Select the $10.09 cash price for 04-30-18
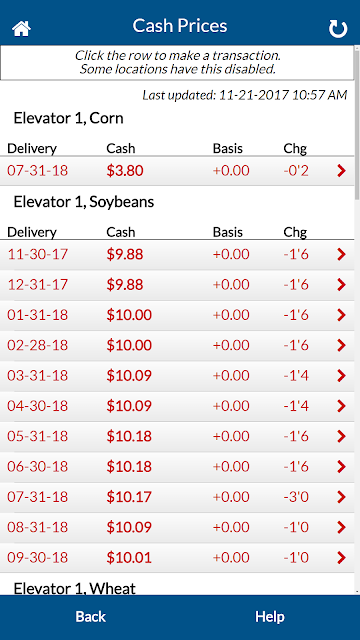The height and width of the screenshot is (640, 360). point(129,406)
